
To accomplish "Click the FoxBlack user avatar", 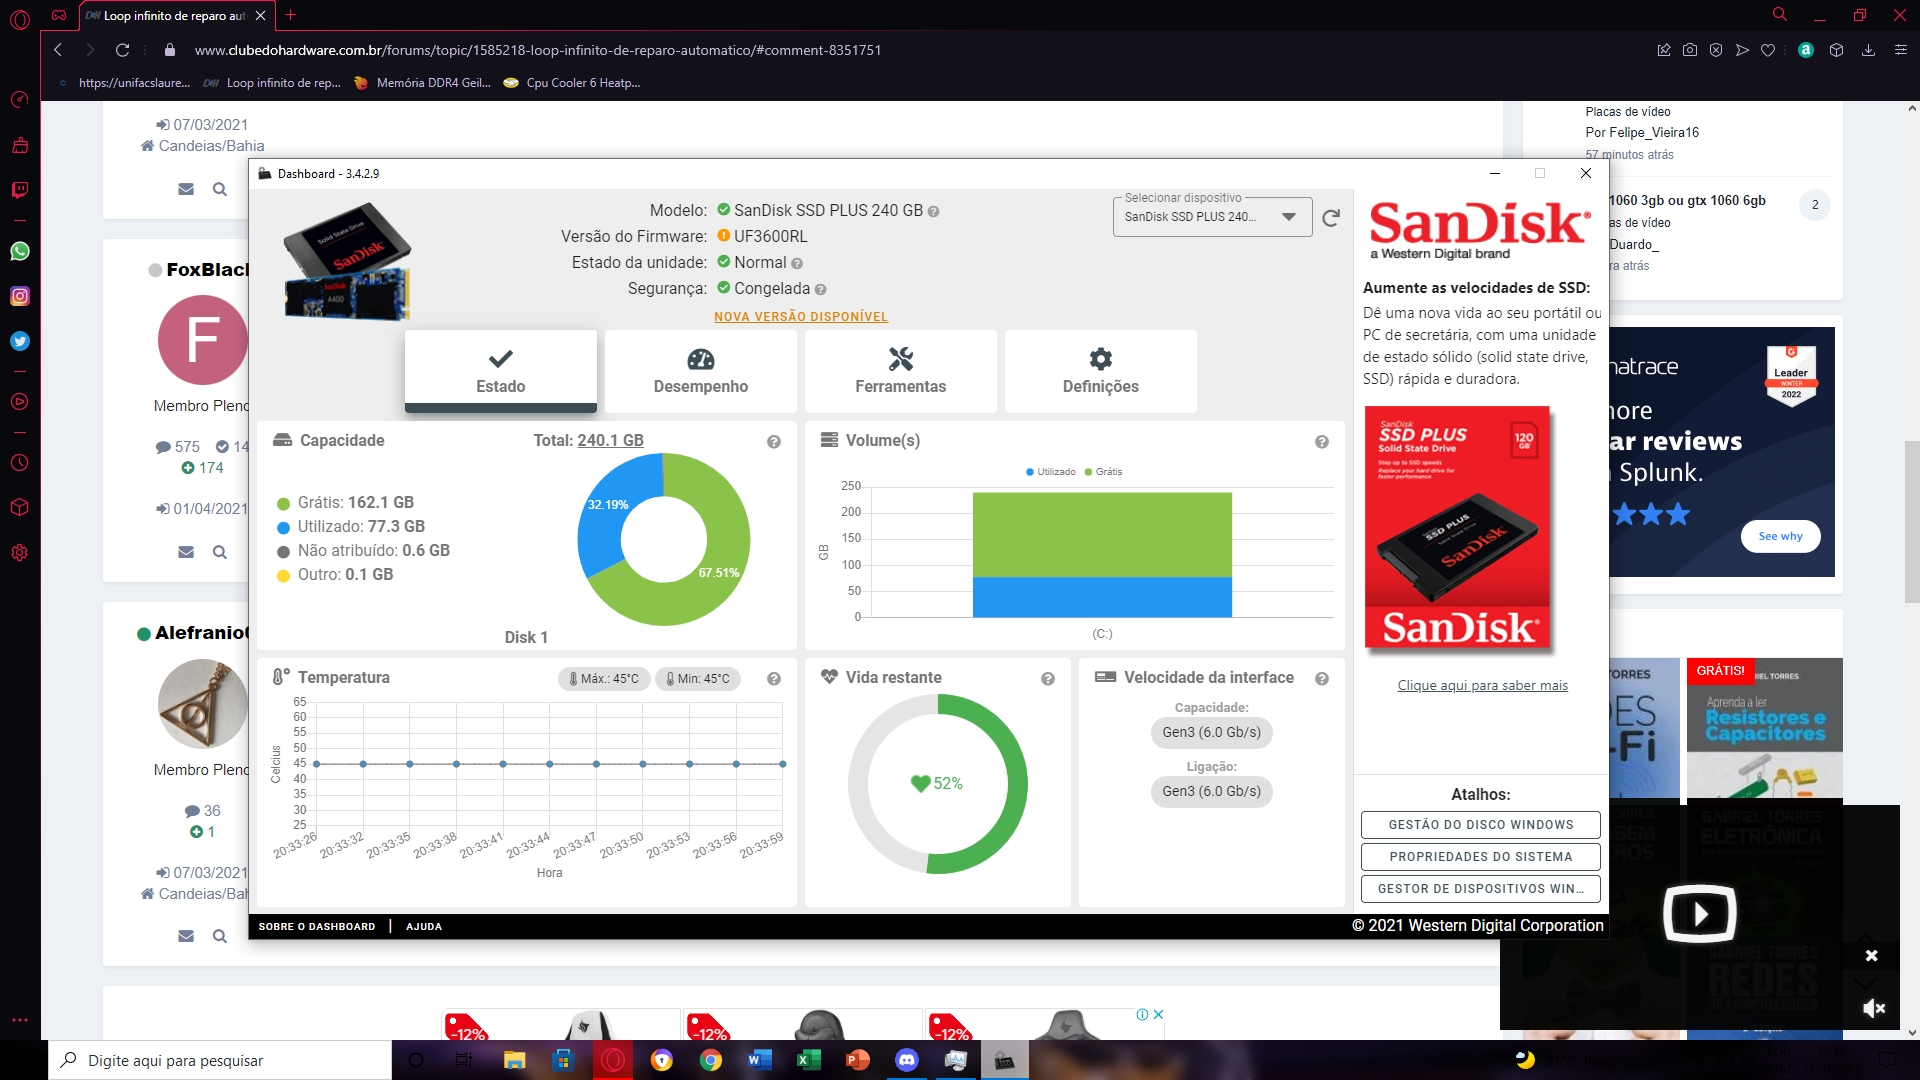I will point(203,340).
